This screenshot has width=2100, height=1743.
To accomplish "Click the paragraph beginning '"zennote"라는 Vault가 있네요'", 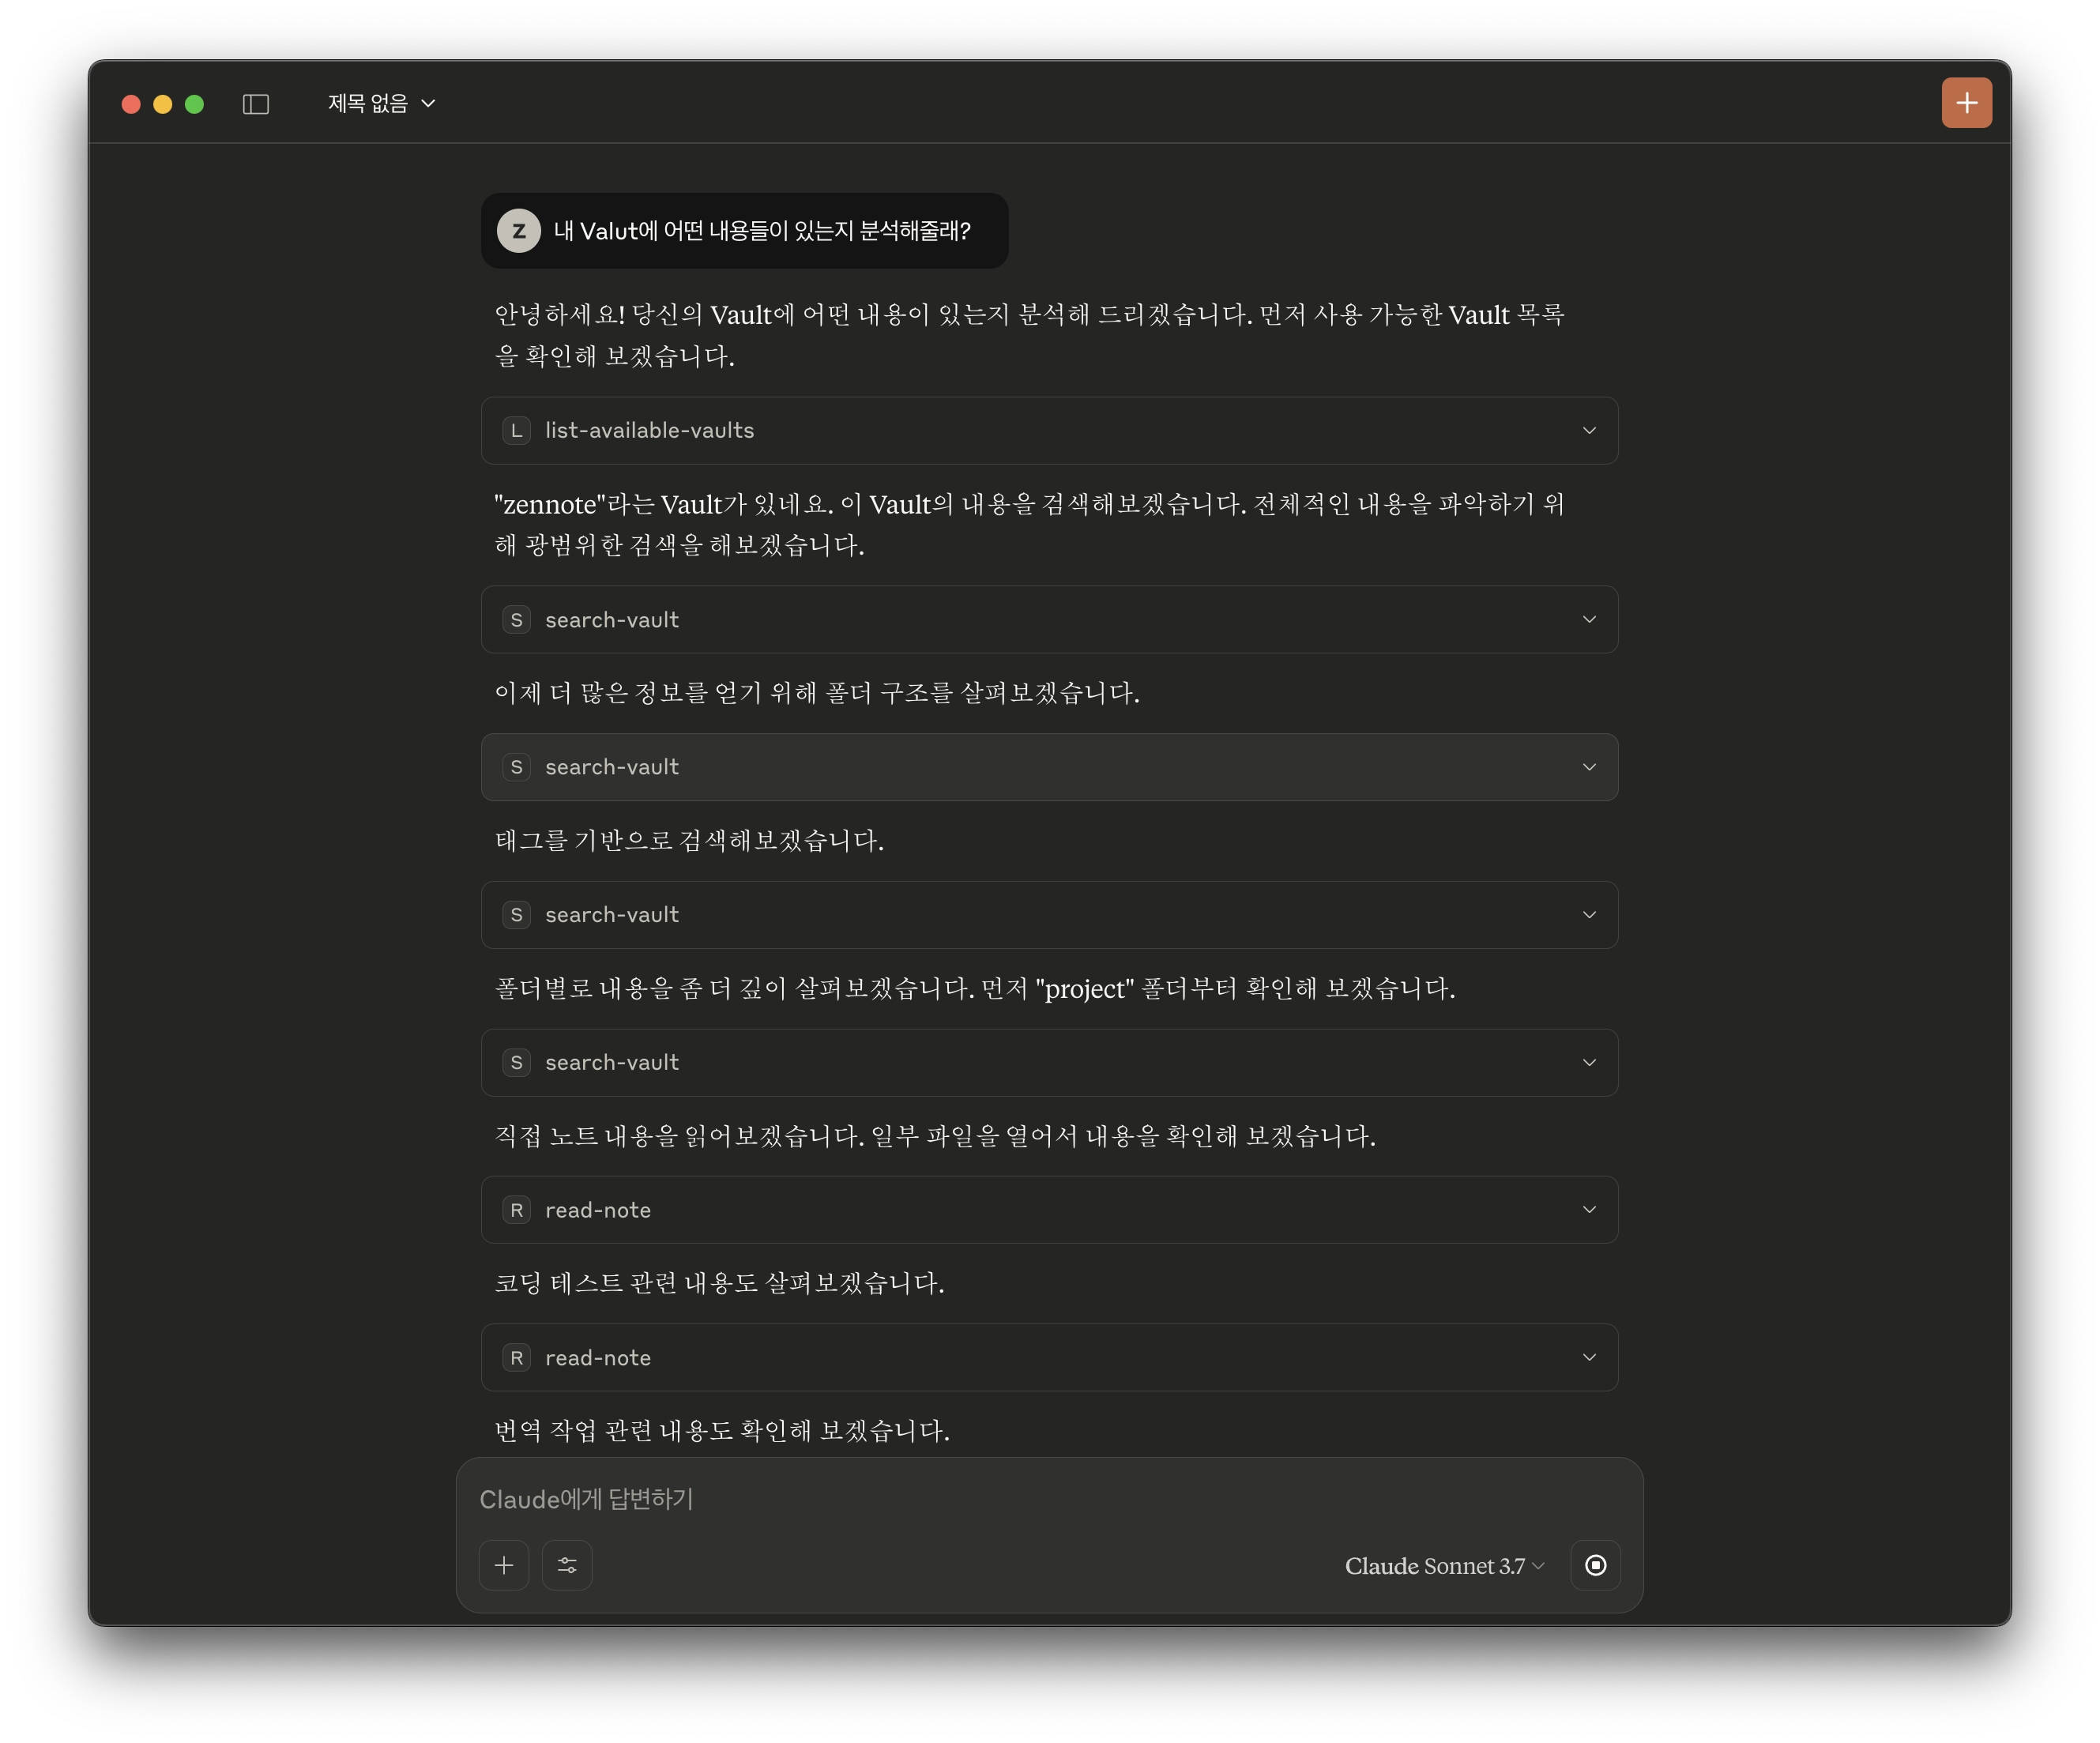I will [1030, 524].
